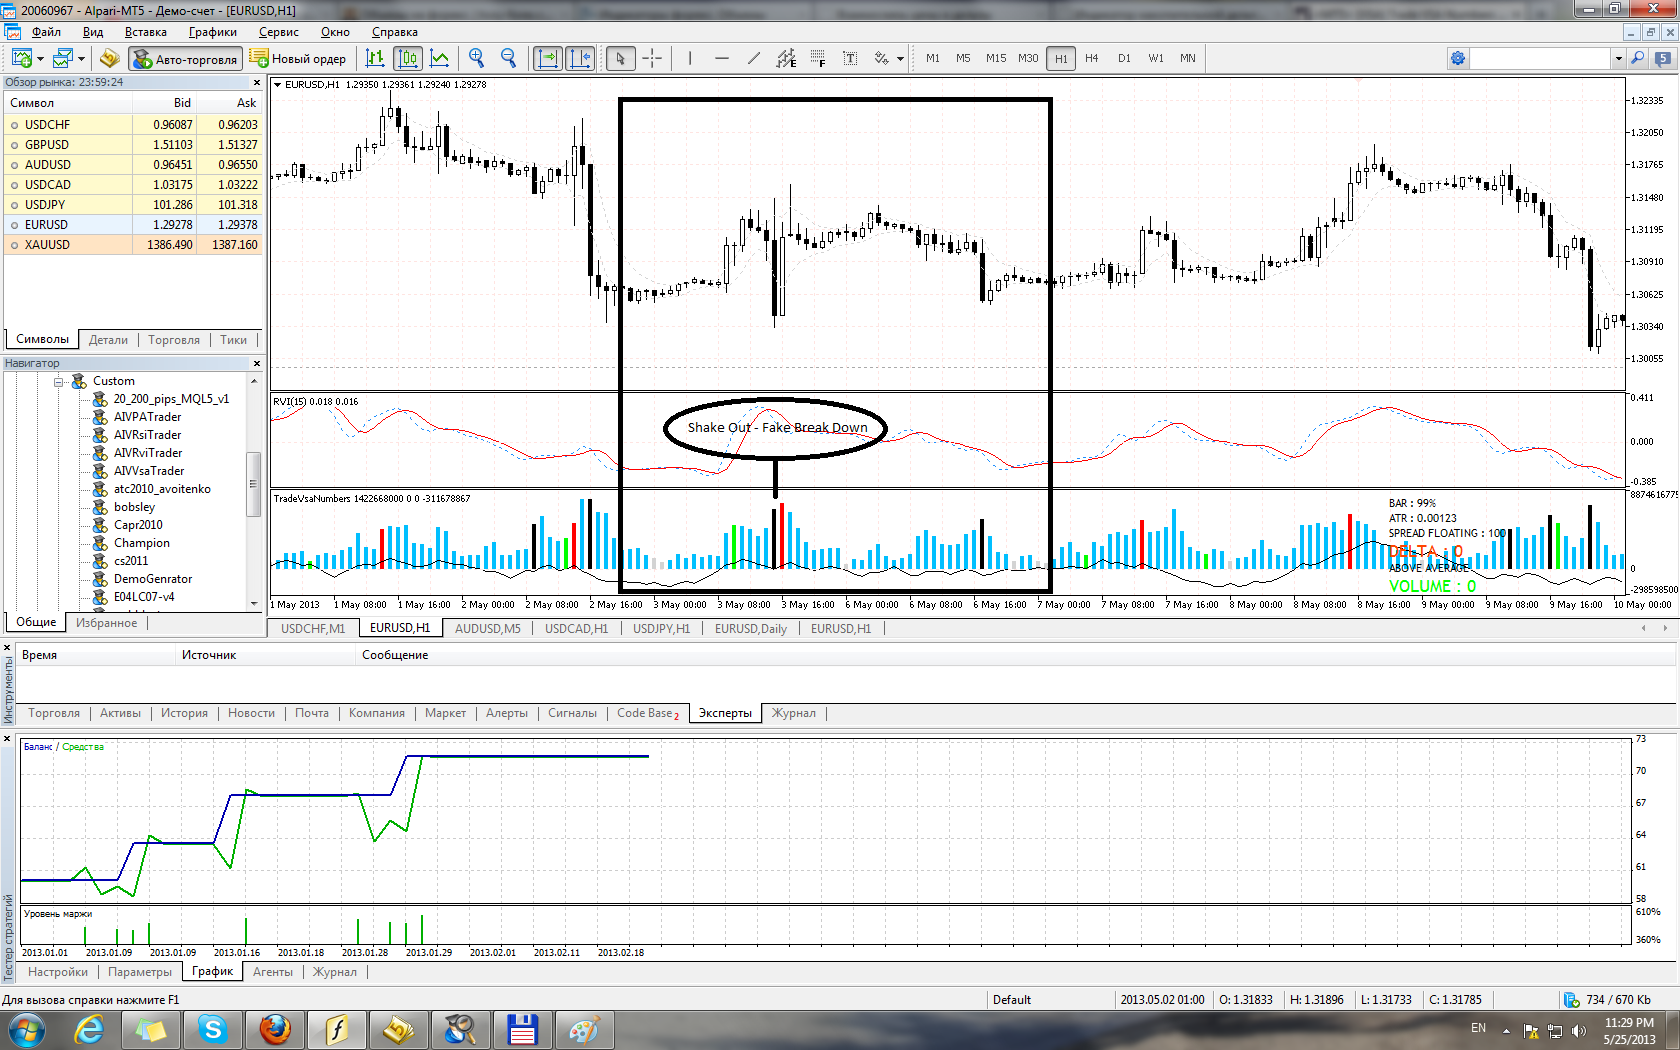Collapse the Custom folder in Navigator

pyautogui.click(x=59, y=382)
